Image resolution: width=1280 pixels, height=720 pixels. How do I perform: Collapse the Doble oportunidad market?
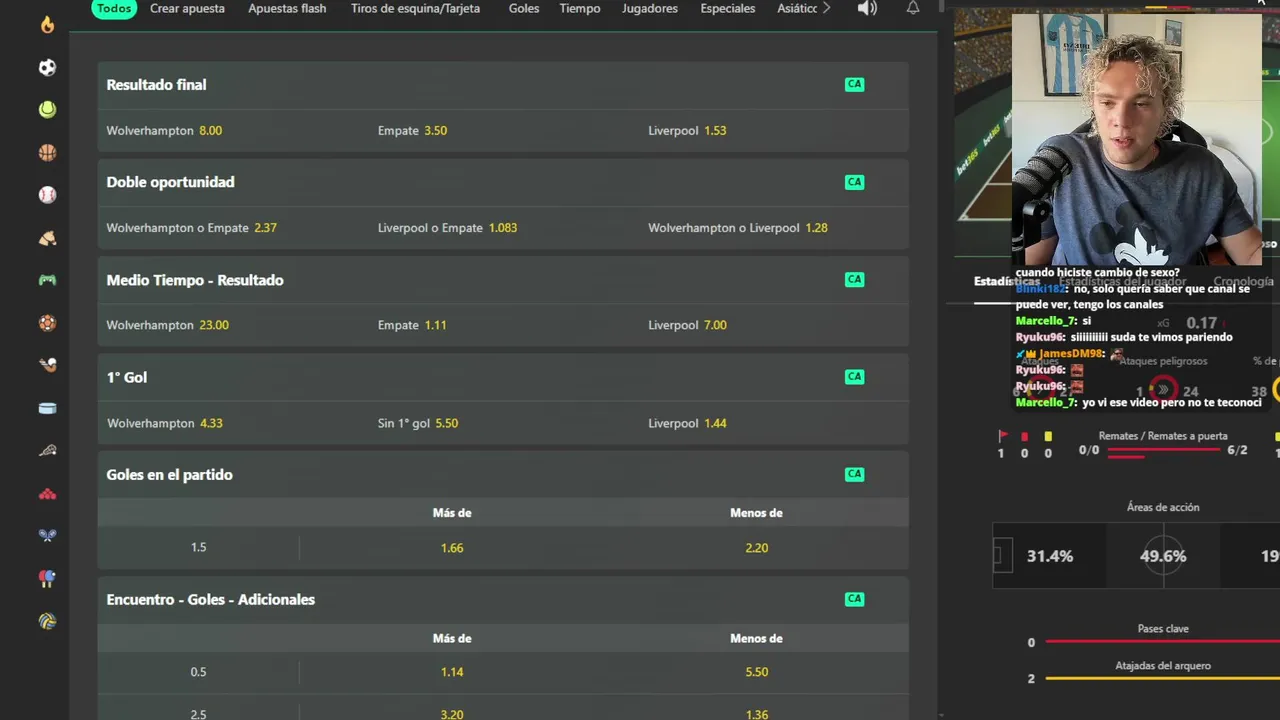point(503,182)
